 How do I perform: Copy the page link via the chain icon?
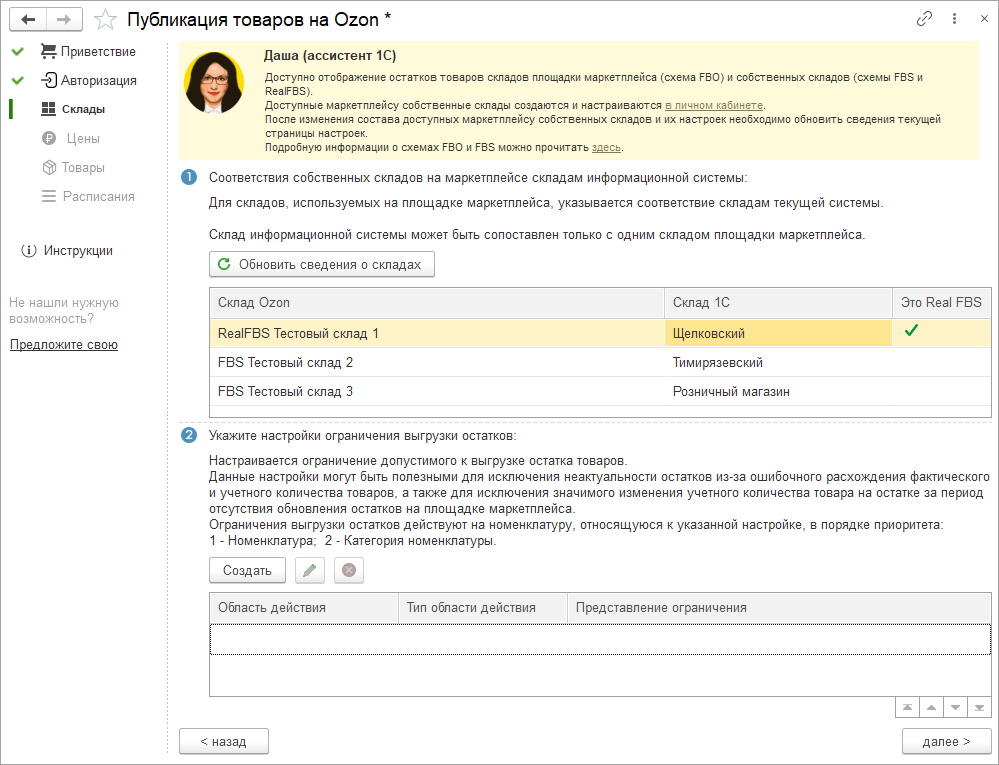[924, 19]
